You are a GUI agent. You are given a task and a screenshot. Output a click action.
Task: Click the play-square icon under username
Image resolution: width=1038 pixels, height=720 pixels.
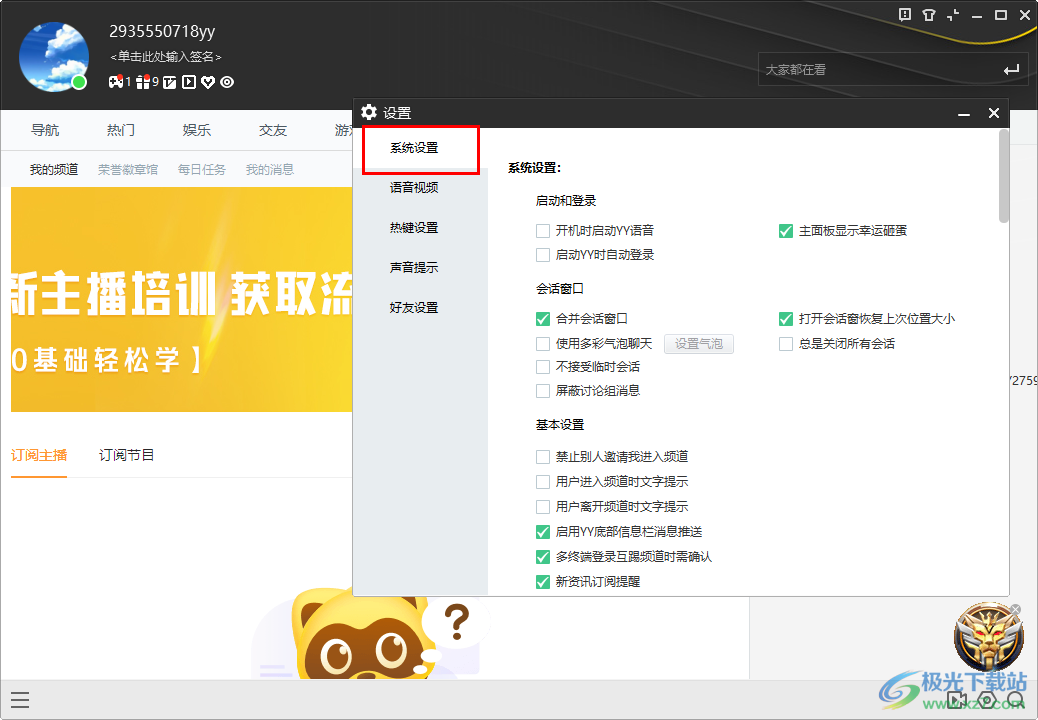[x=189, y=82]
